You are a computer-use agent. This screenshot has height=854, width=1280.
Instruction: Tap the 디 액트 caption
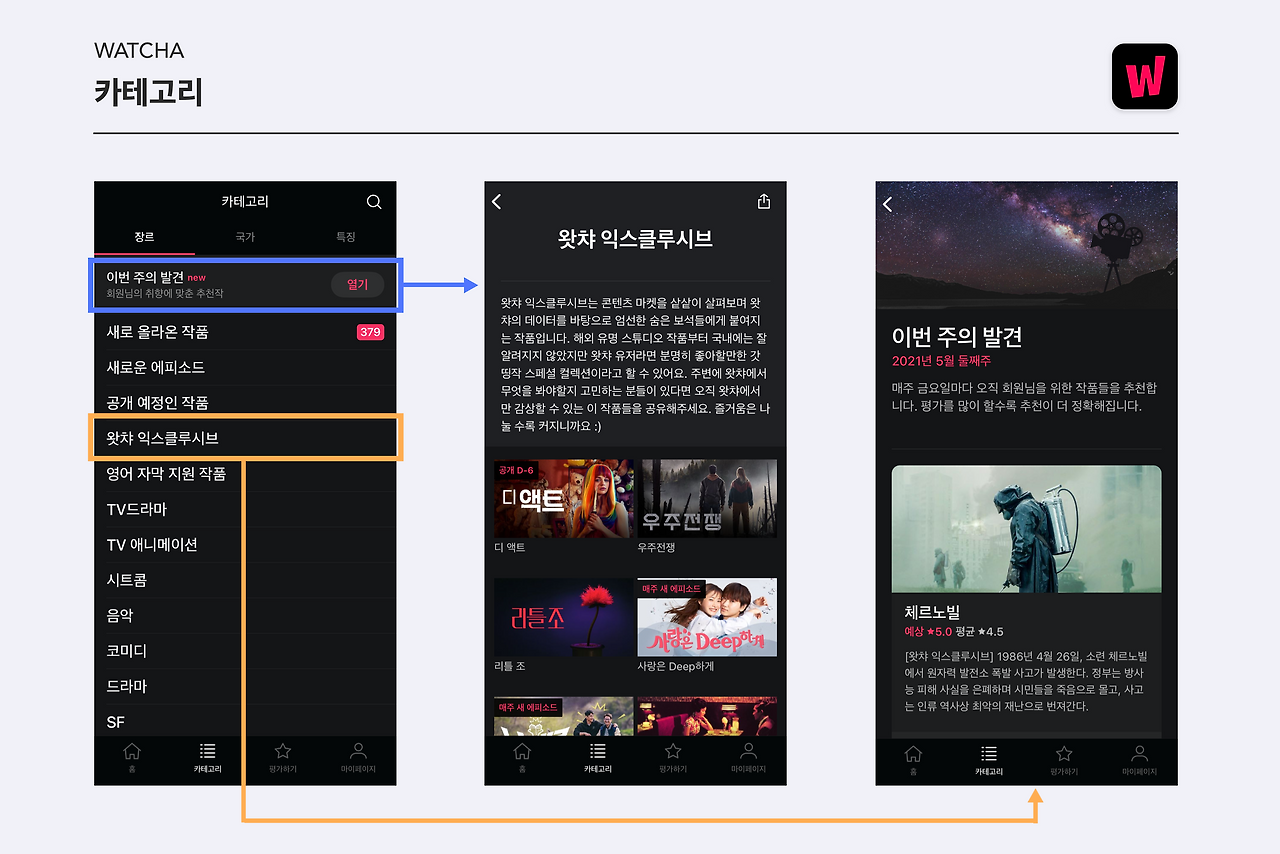click(x=511, y=548)
